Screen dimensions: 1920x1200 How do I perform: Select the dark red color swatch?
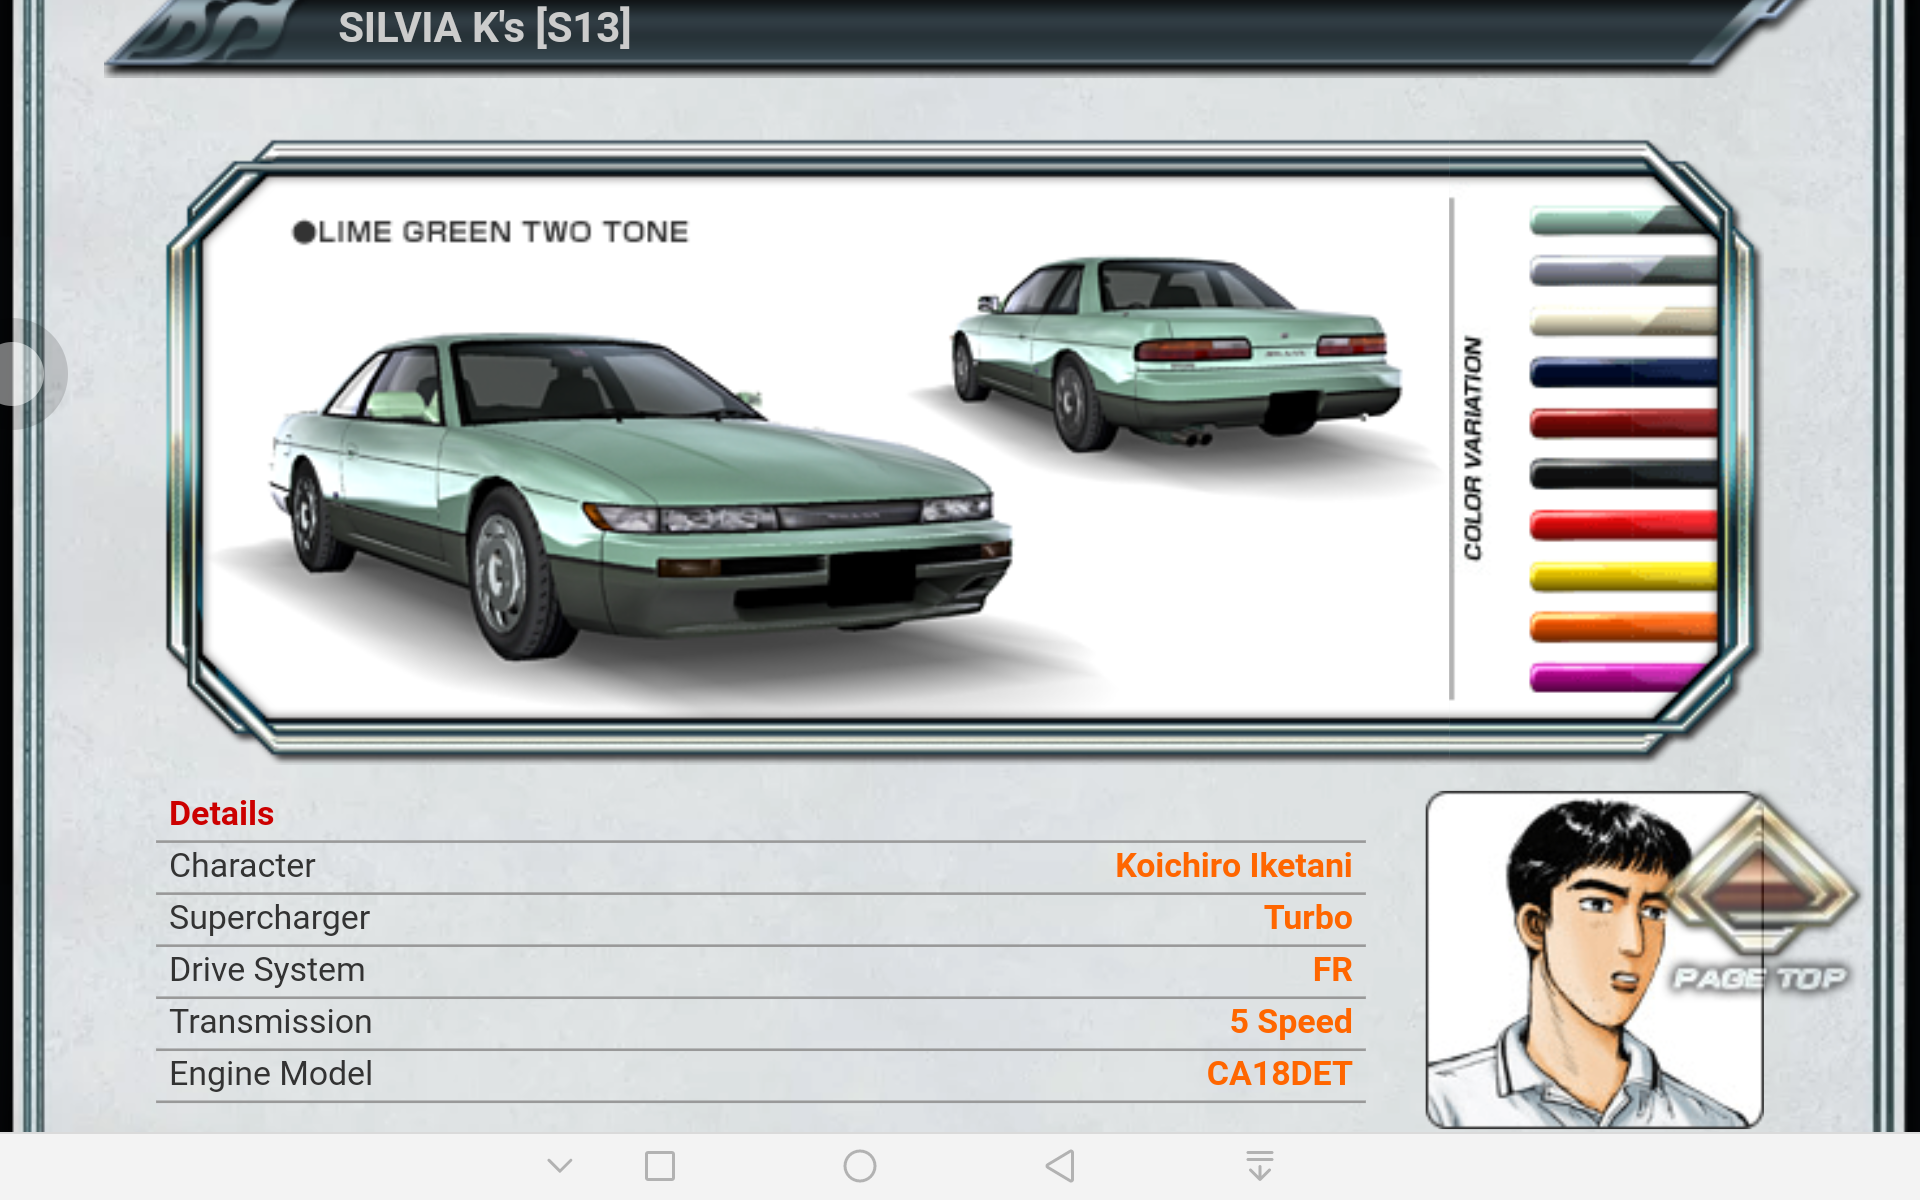1623,423
